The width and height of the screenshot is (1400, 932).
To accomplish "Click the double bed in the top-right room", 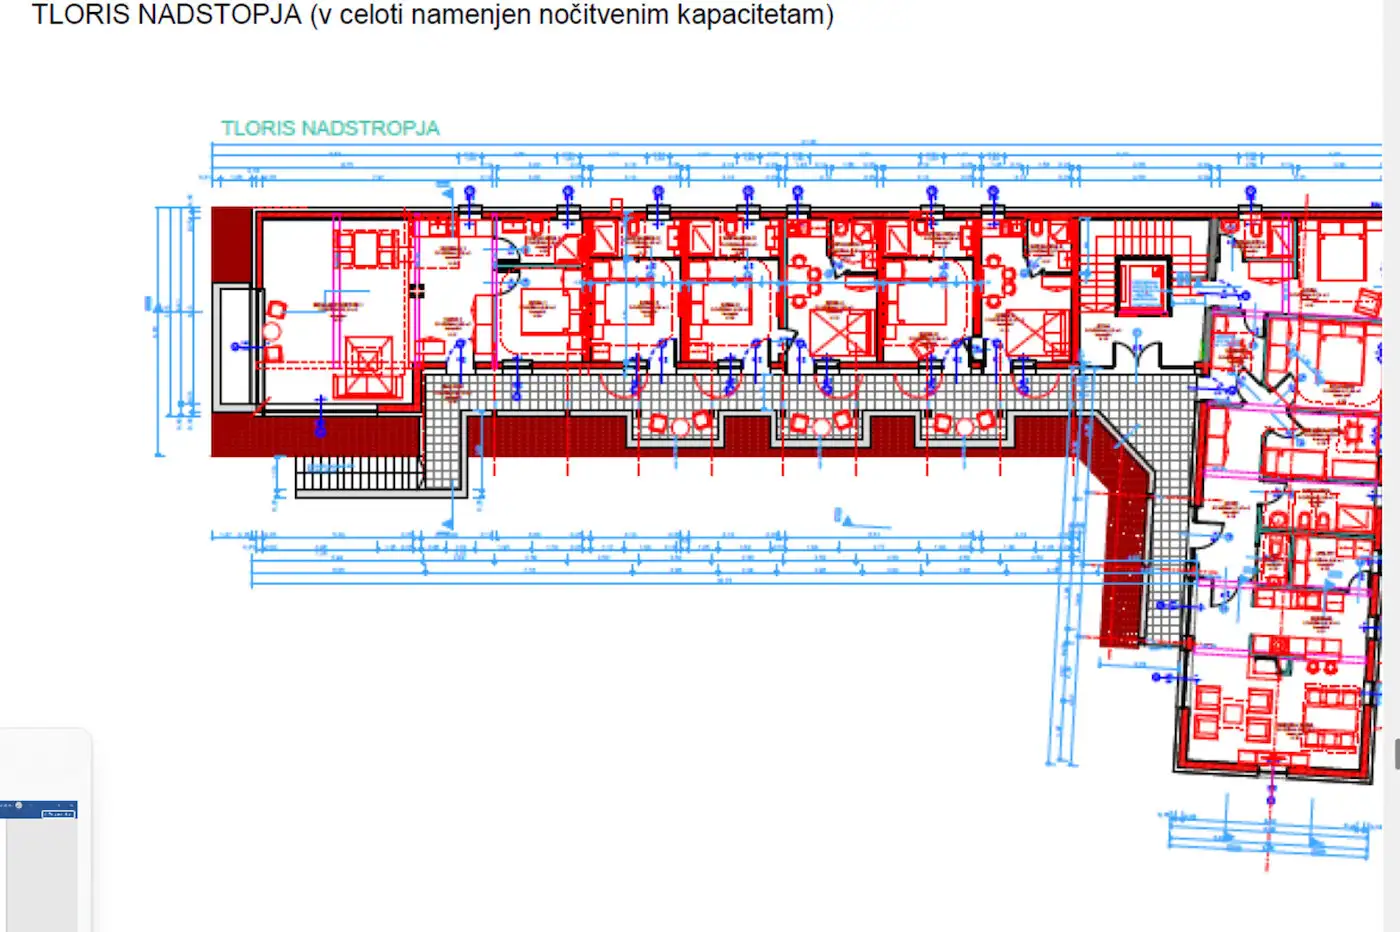I will tap(1340, 250).
